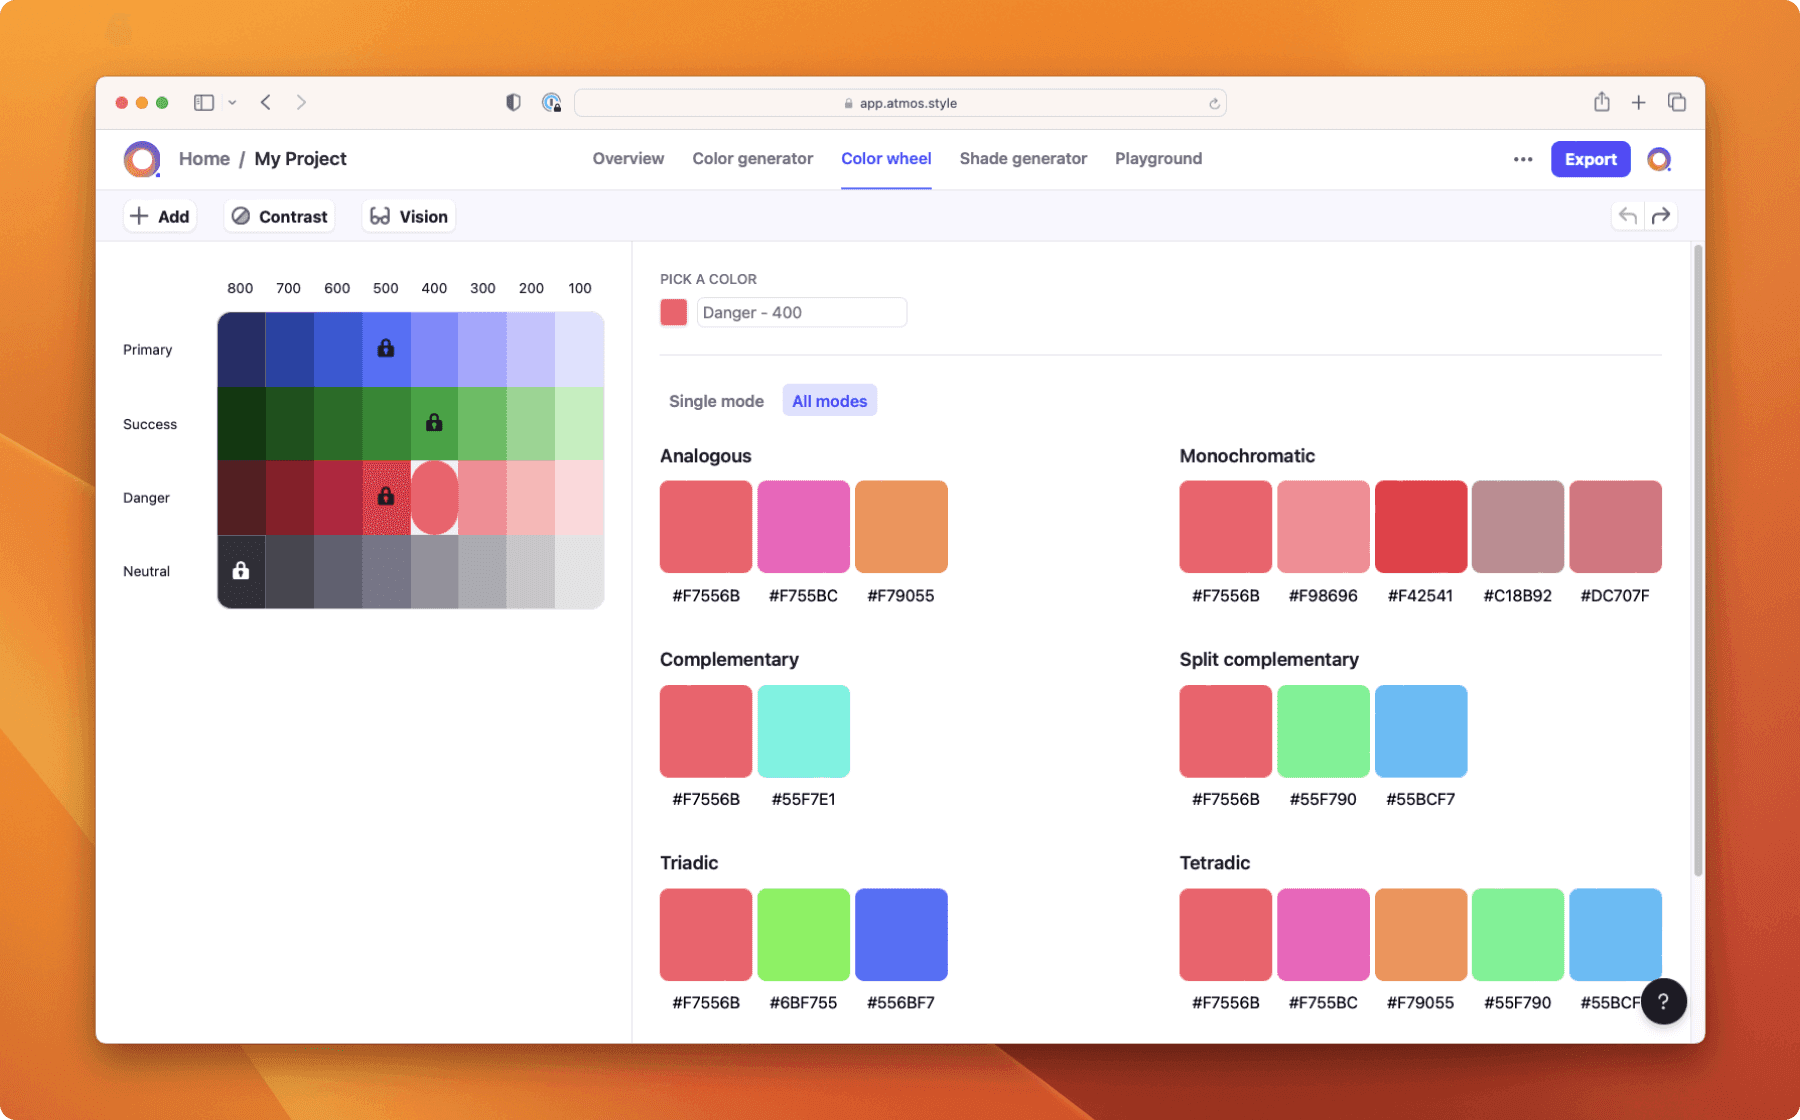Open the Playground tab

(x=1158, y=158)
